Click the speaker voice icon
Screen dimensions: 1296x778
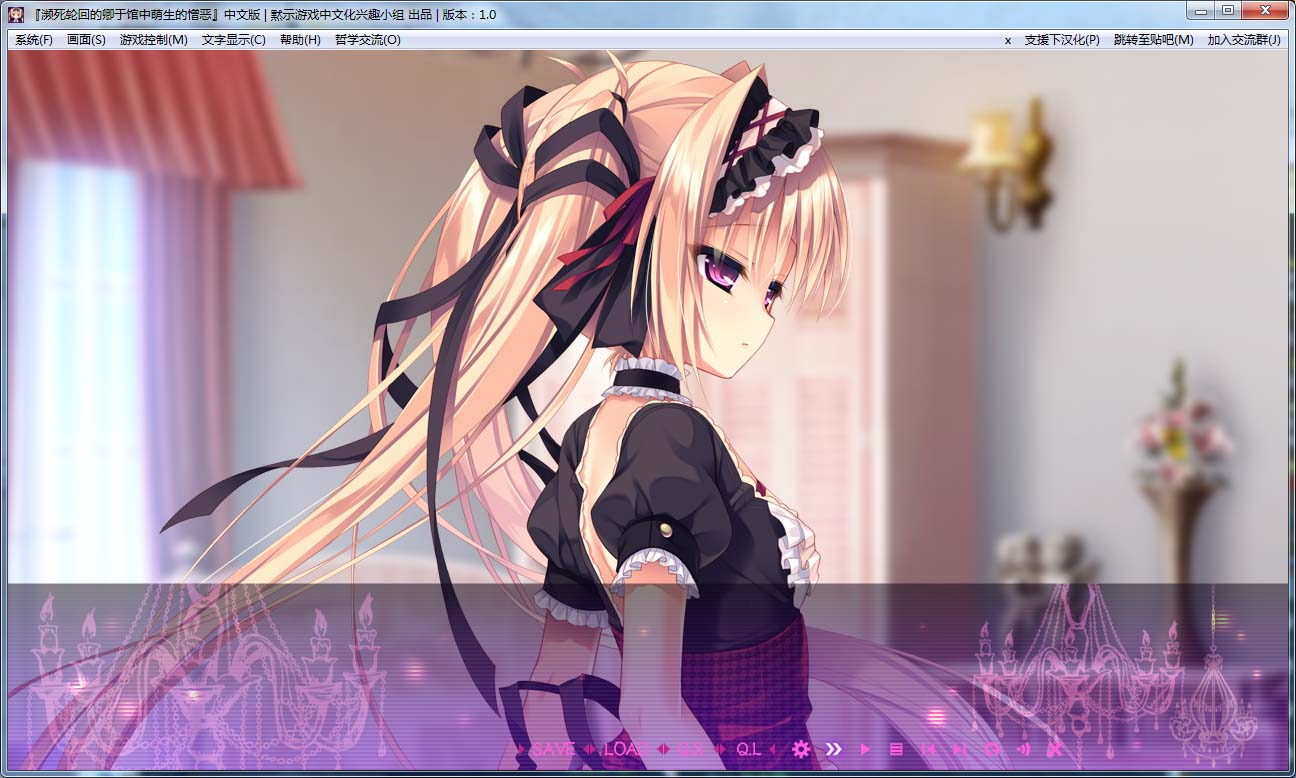(x=1023, y=749)
